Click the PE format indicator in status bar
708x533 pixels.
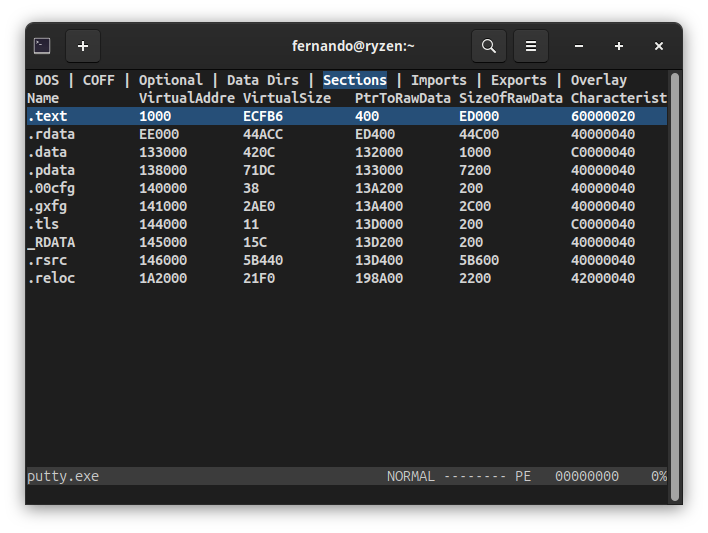[522, 476]
